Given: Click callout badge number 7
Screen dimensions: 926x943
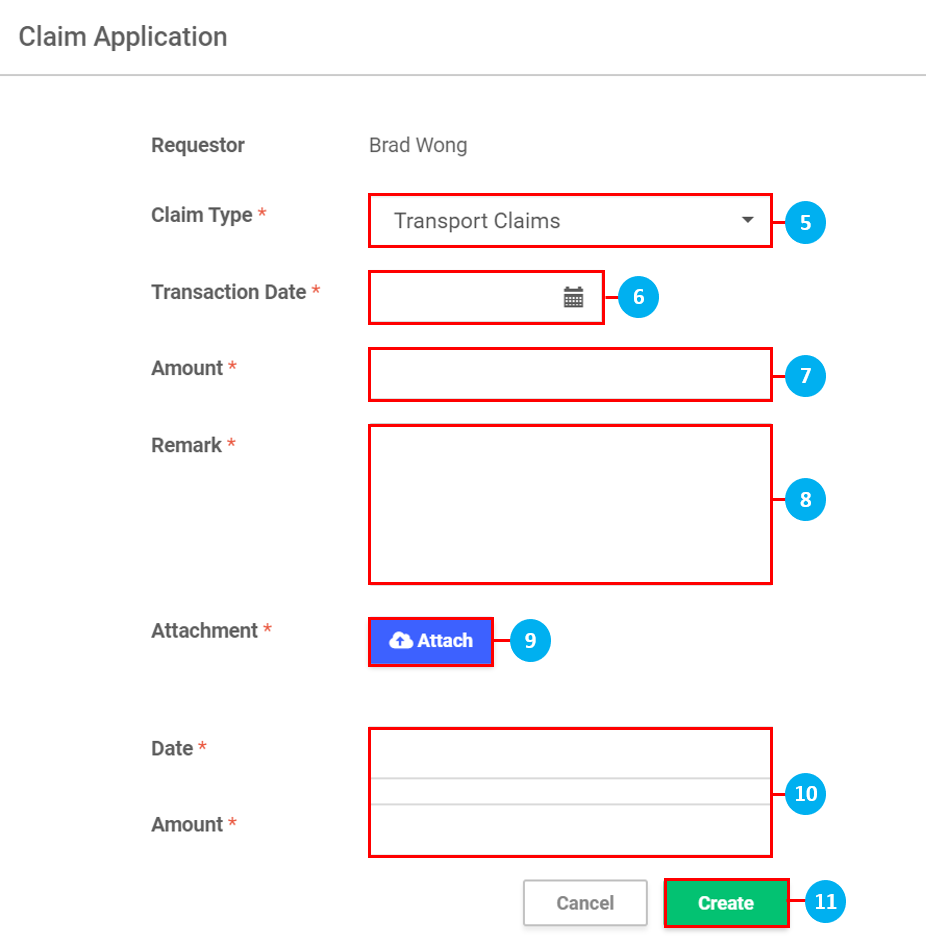Looking at the screenshot, I should pos(805,375).
